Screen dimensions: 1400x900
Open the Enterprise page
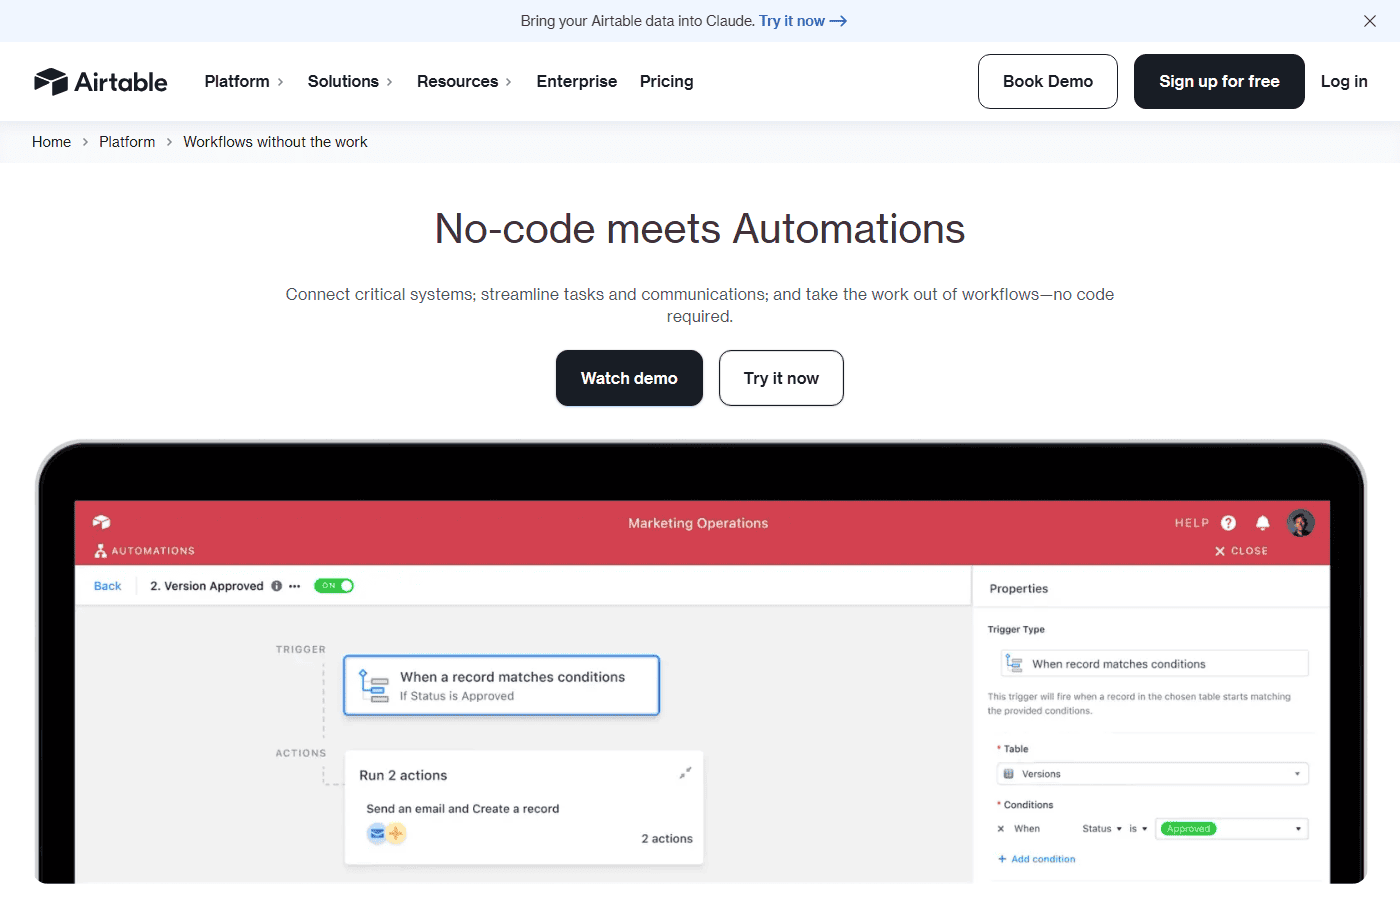577,82
